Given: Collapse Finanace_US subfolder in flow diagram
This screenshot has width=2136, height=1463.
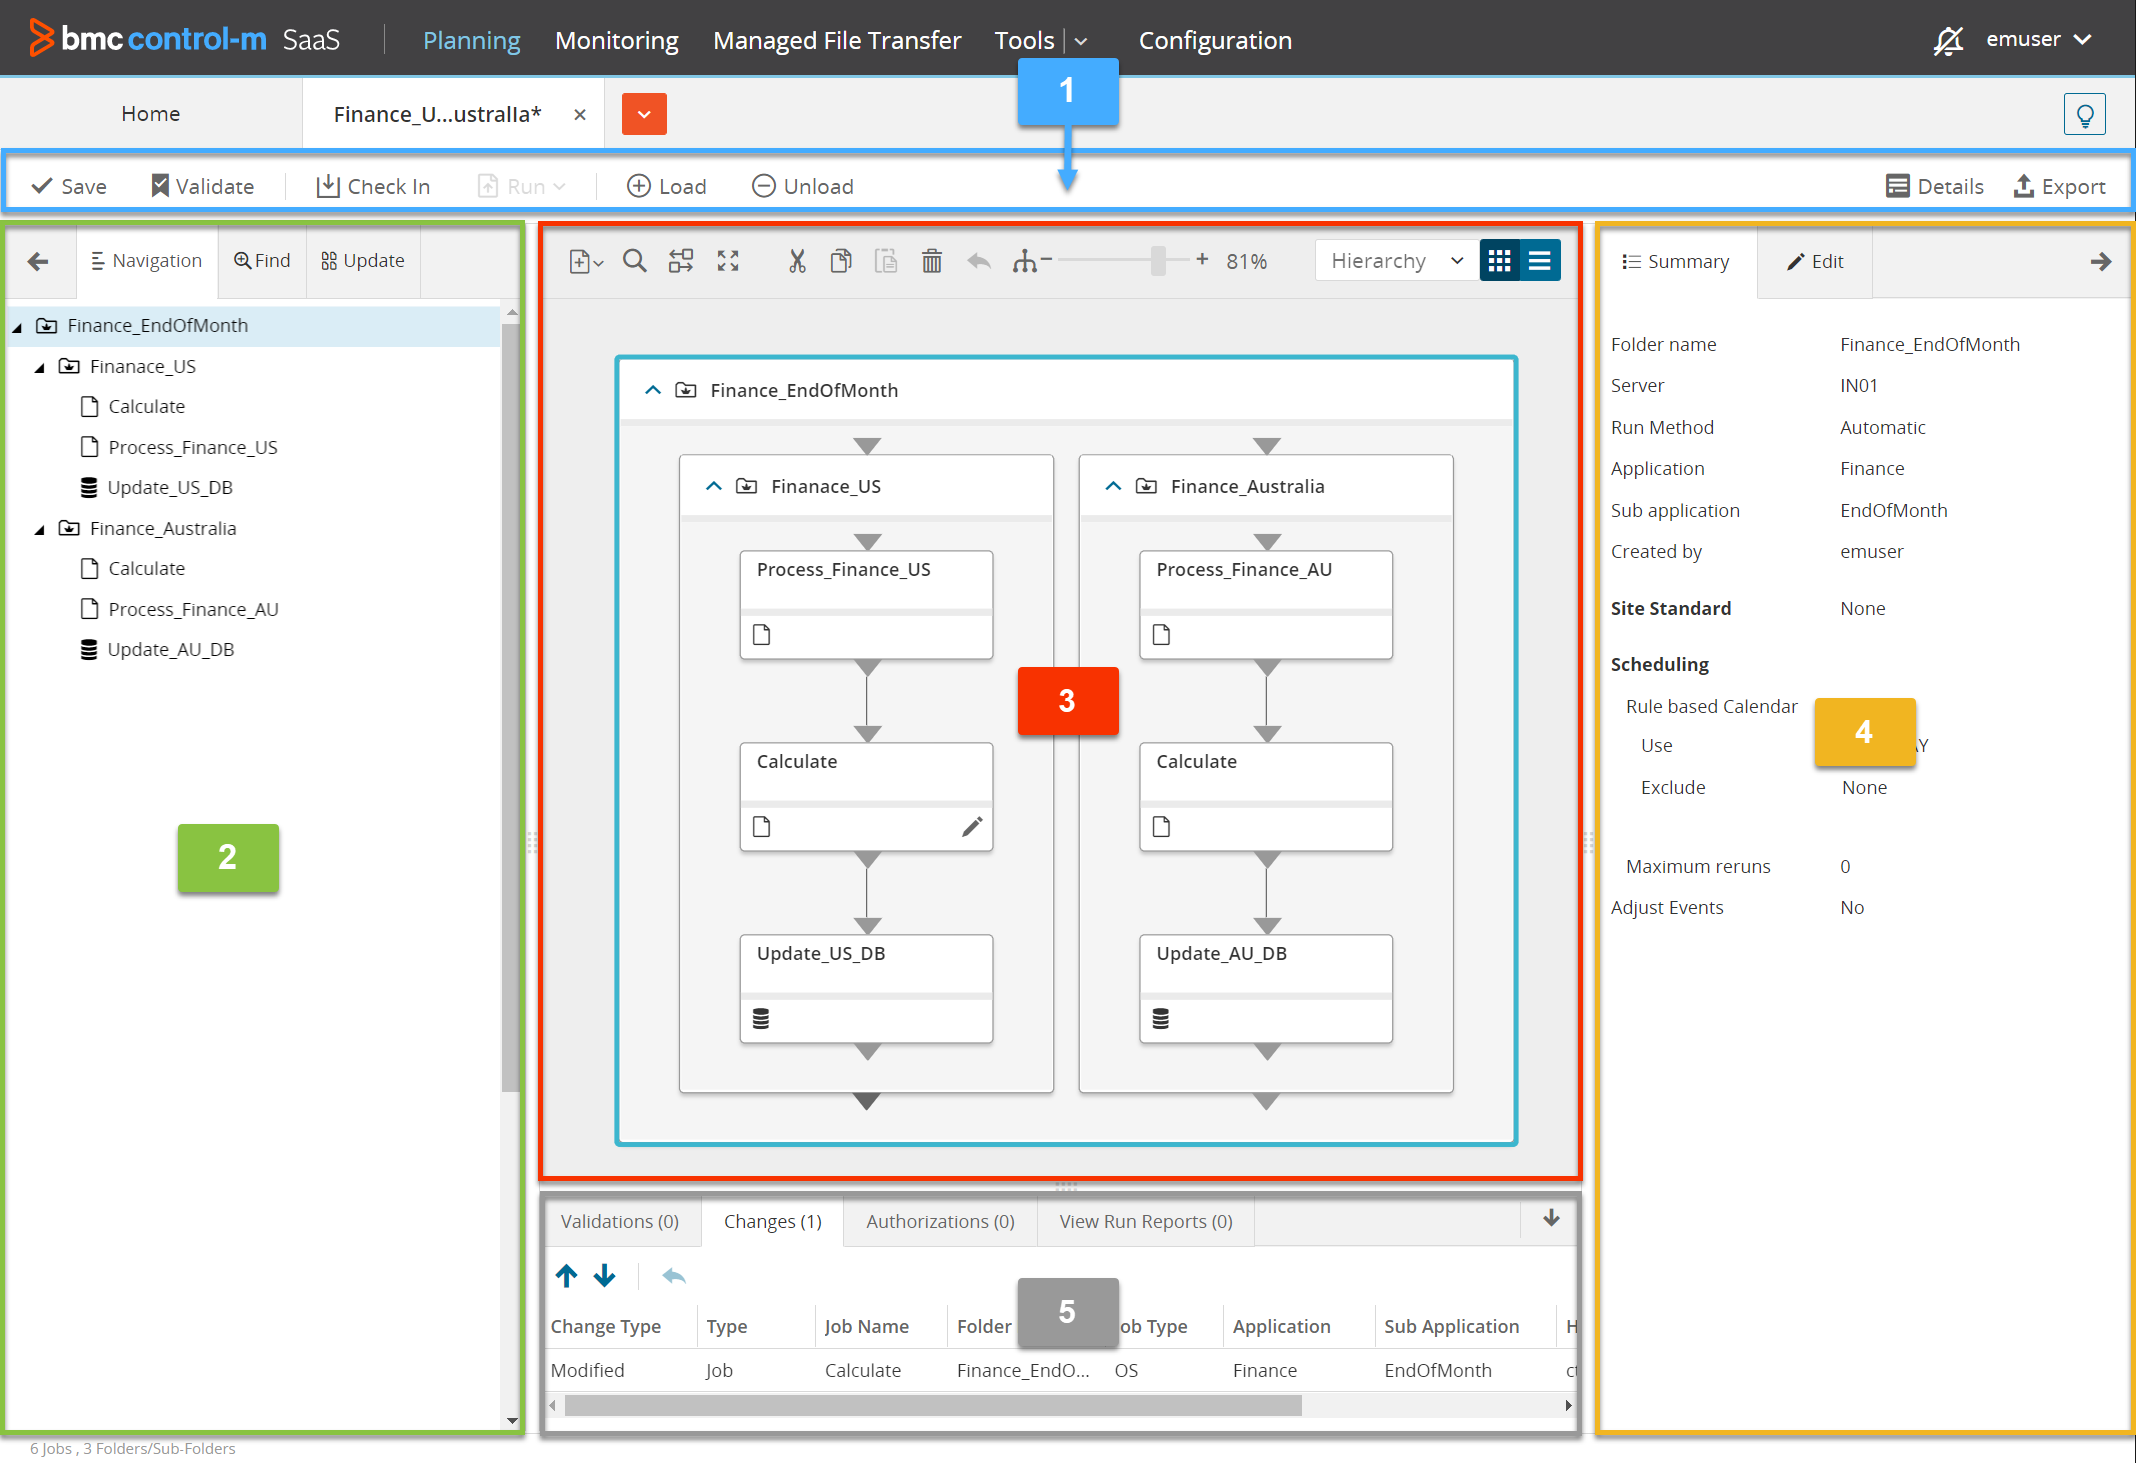Looking at the screenshot, I should 713,486.
